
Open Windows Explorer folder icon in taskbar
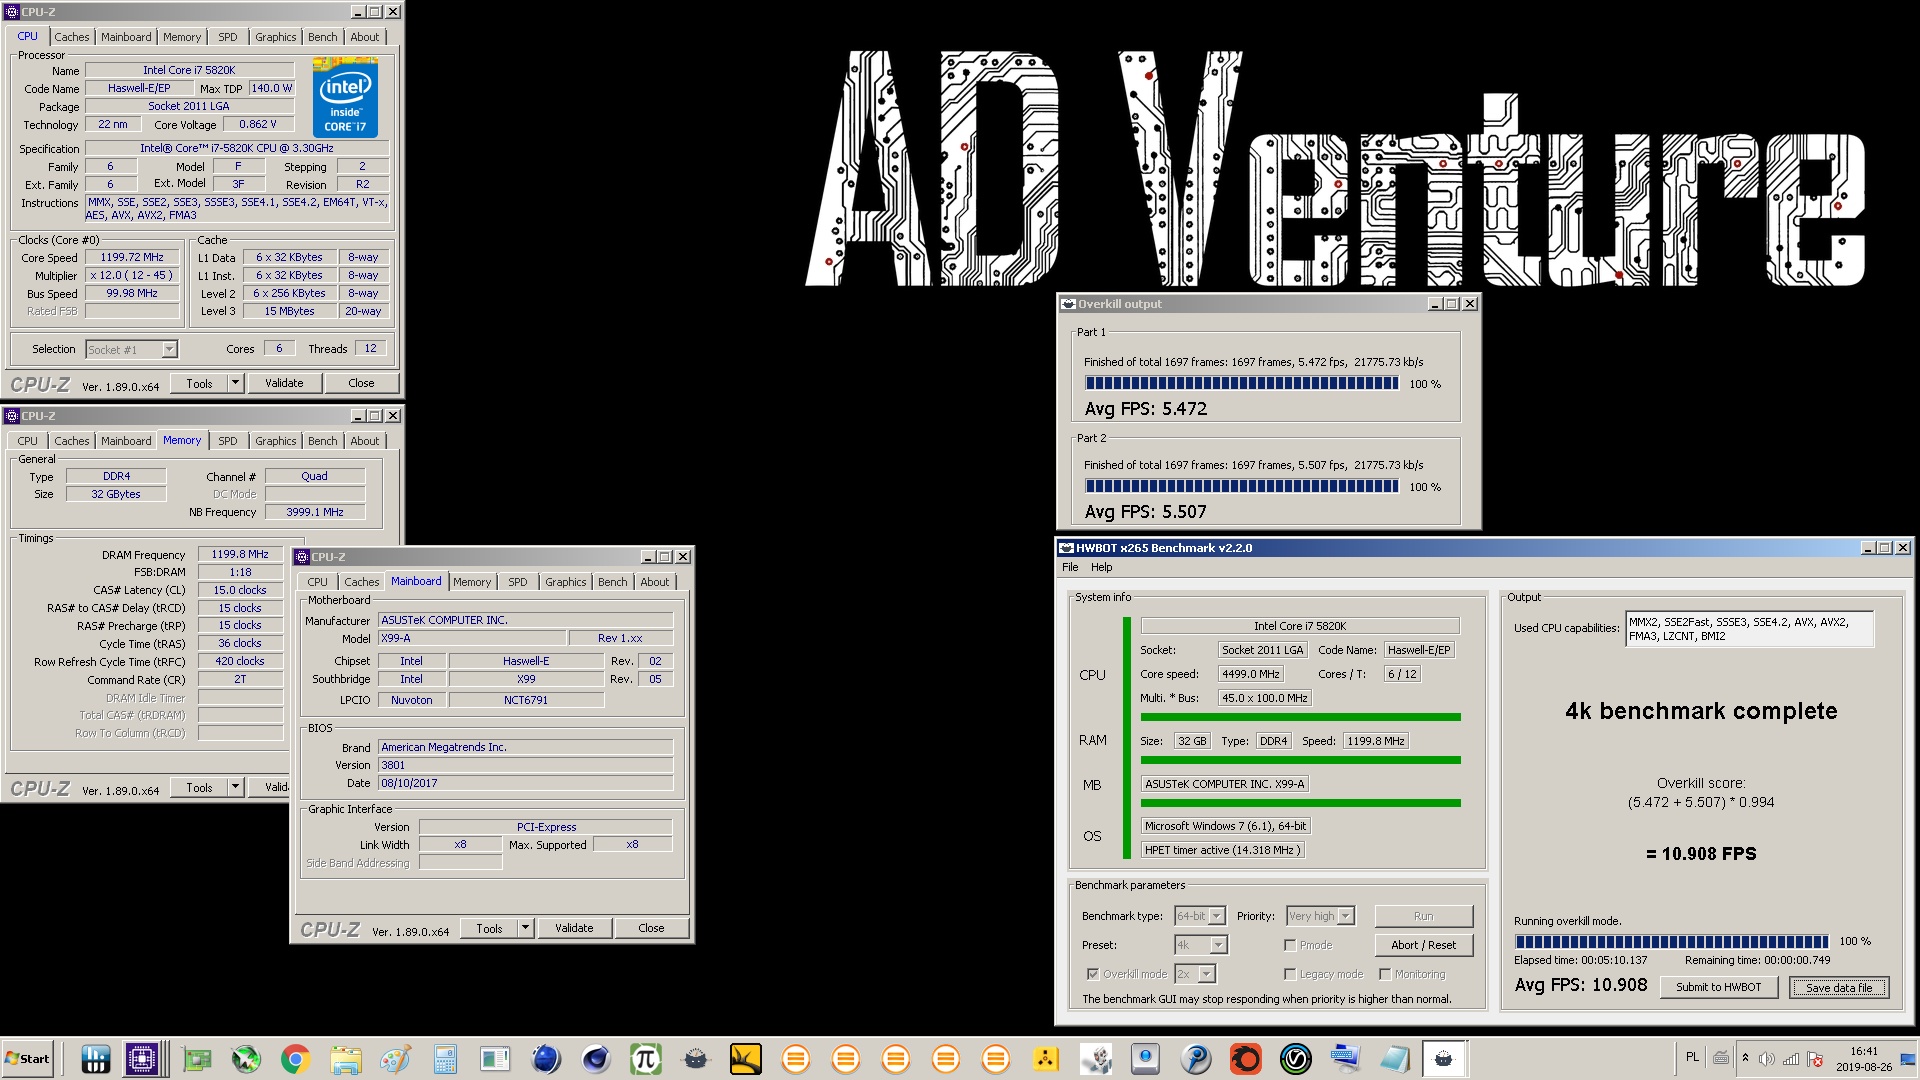coord(345,1058)
